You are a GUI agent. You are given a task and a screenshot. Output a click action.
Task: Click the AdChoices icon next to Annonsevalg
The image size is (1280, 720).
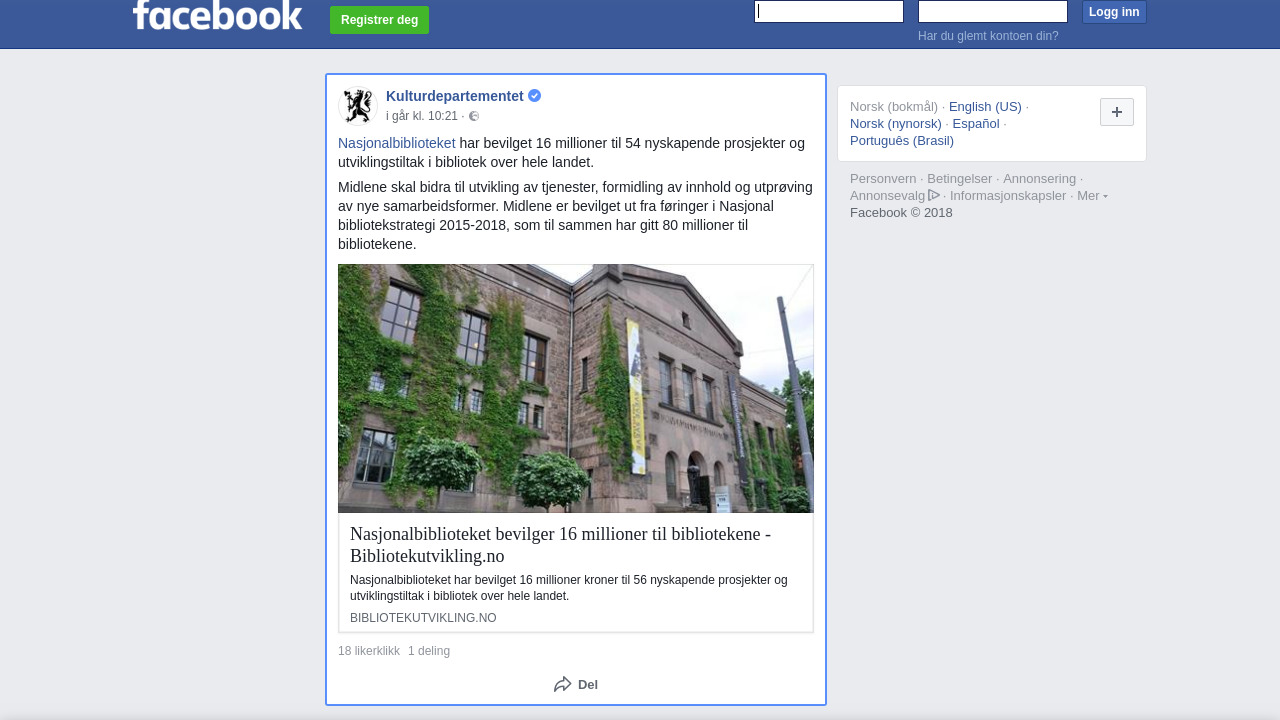click(x=934, y=195)
